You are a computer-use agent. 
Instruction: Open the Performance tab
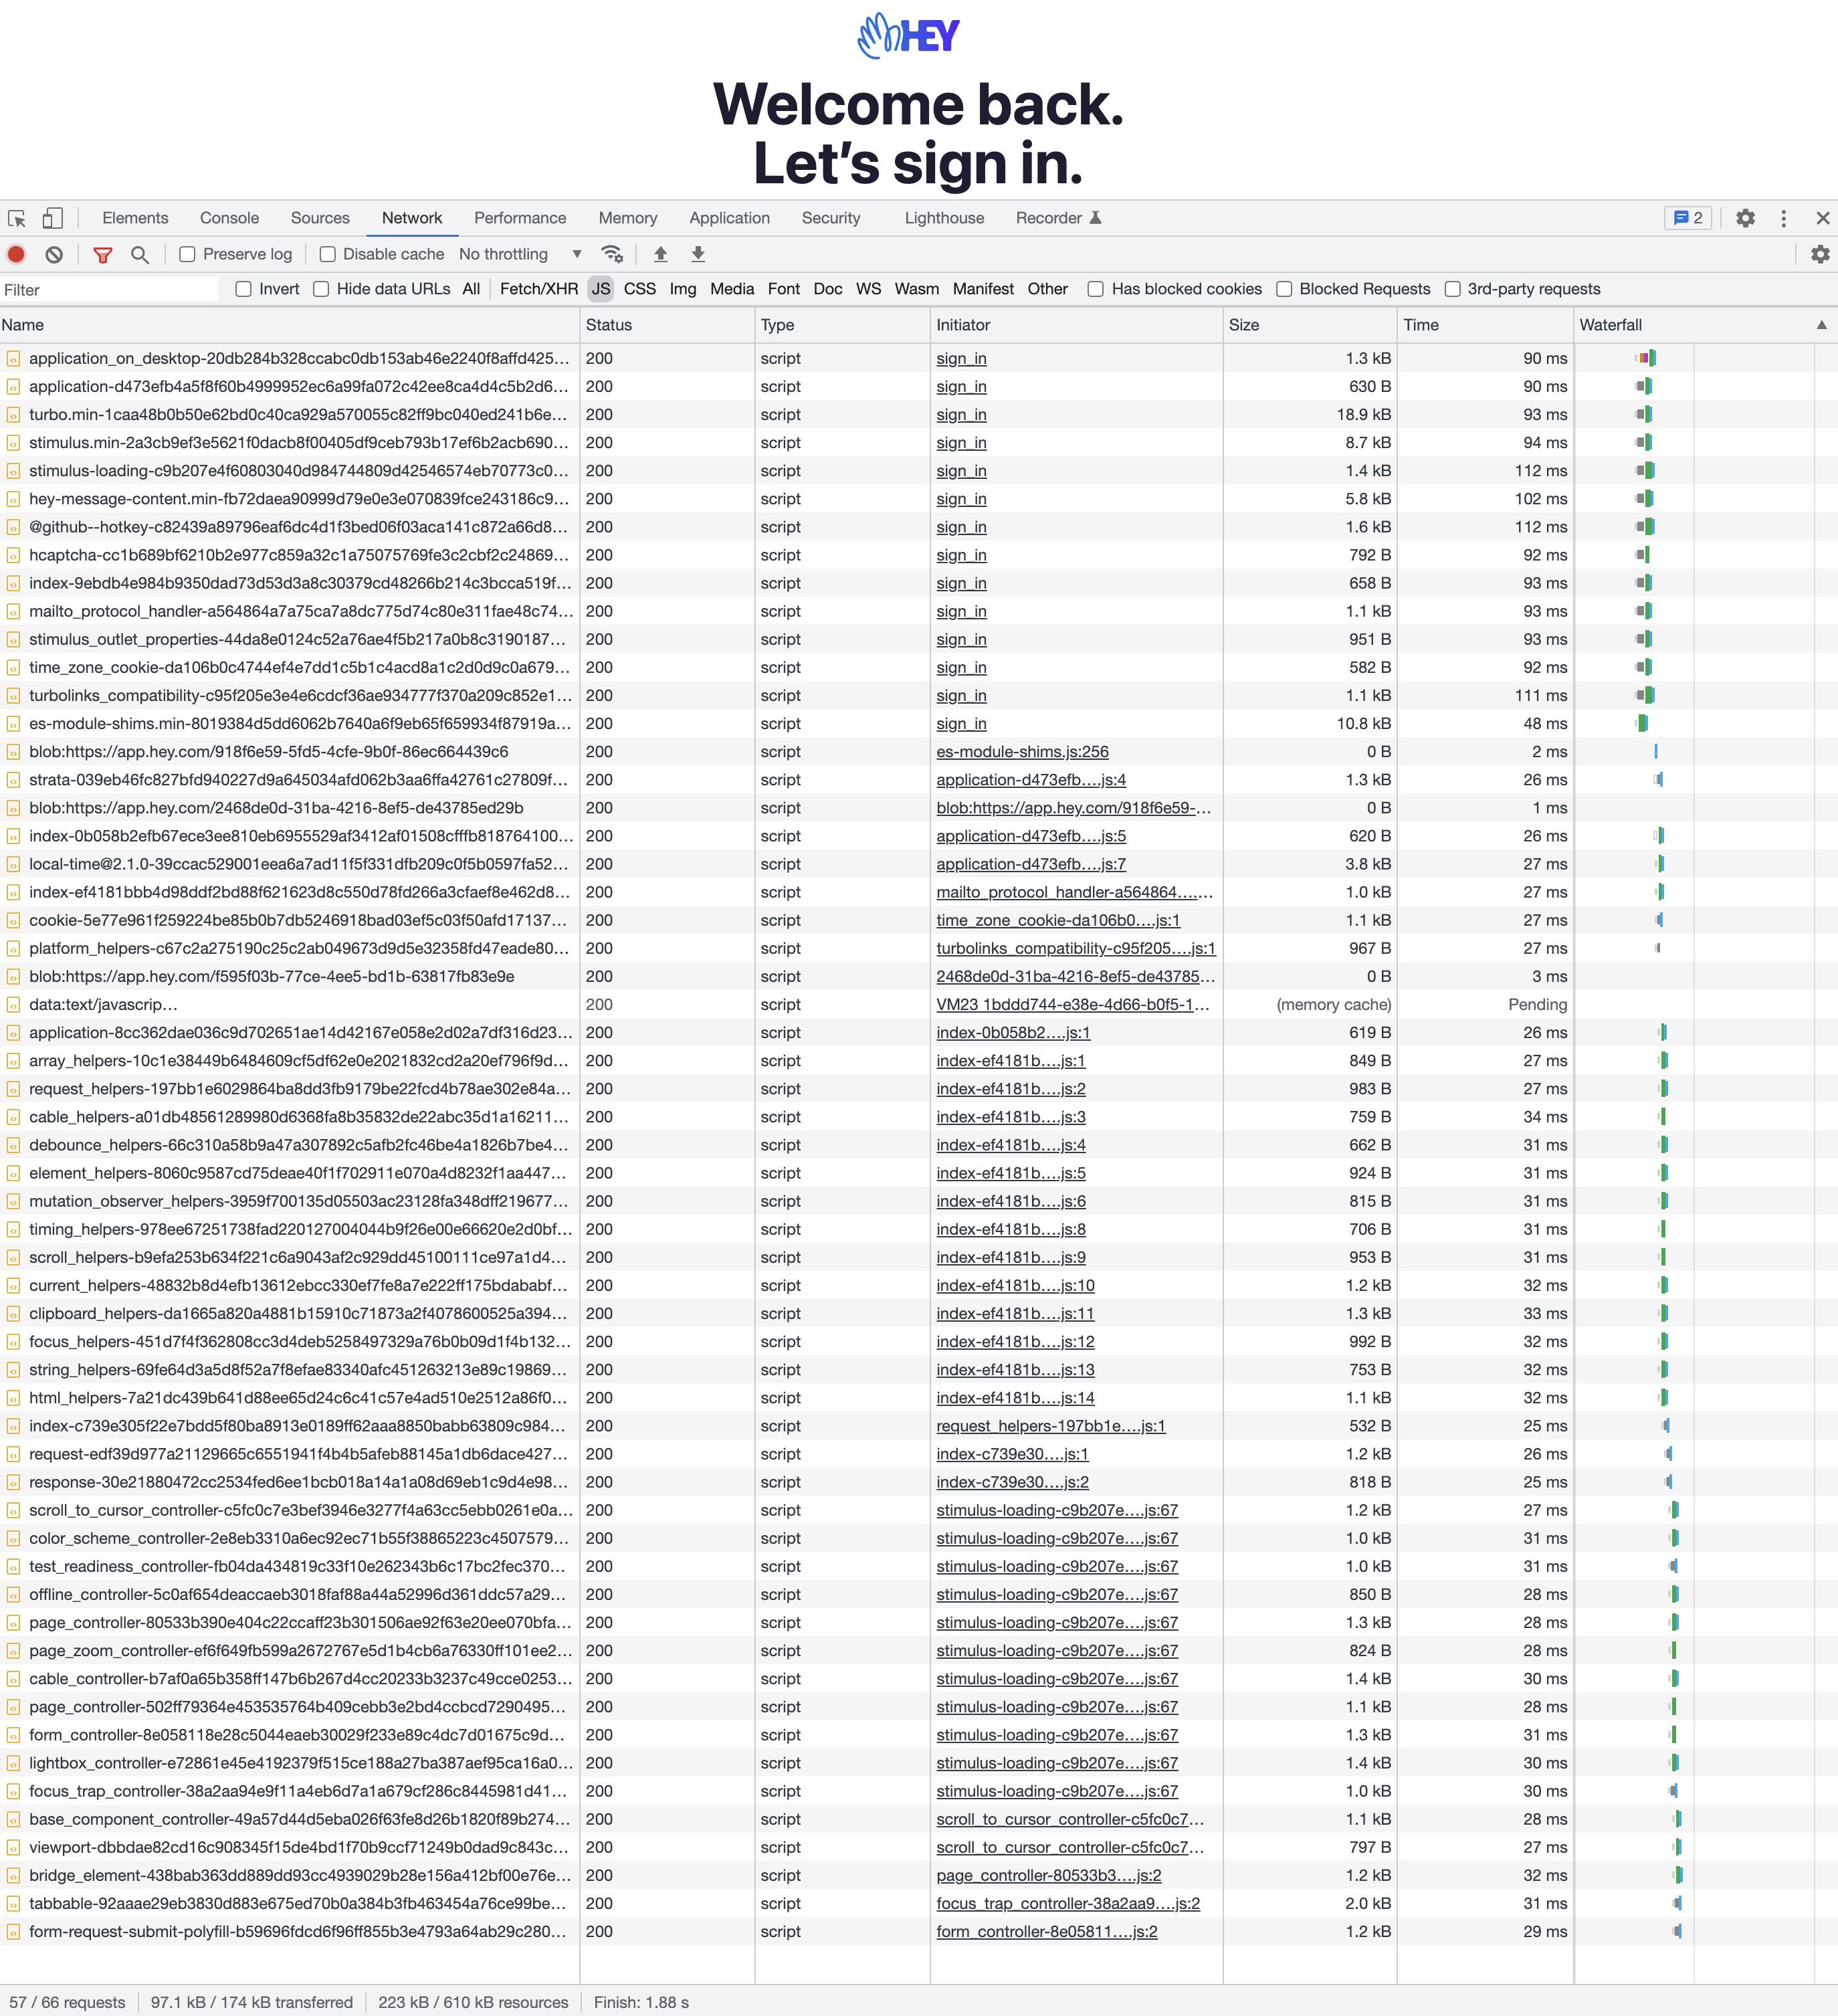tap(520, 218)
